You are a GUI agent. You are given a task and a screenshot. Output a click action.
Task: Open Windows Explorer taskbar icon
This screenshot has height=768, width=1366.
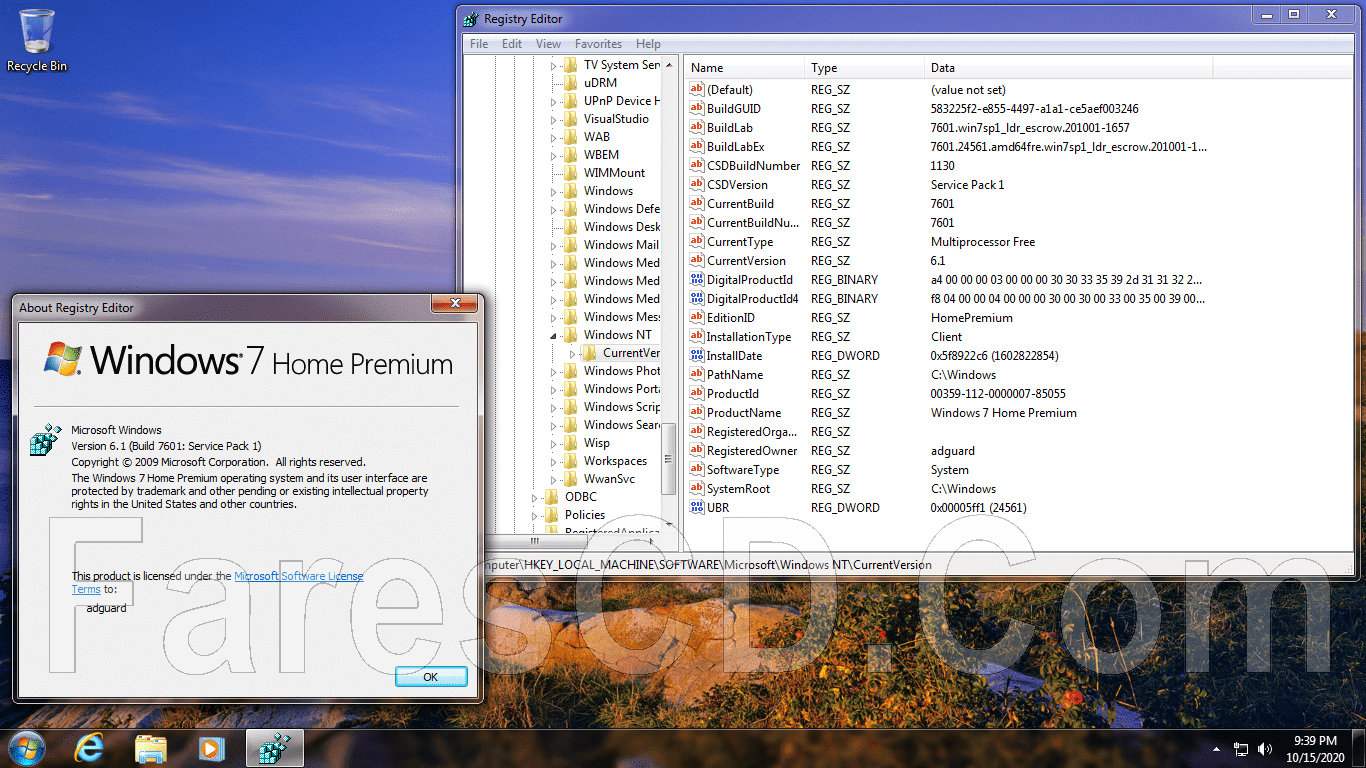pos(150,748)
